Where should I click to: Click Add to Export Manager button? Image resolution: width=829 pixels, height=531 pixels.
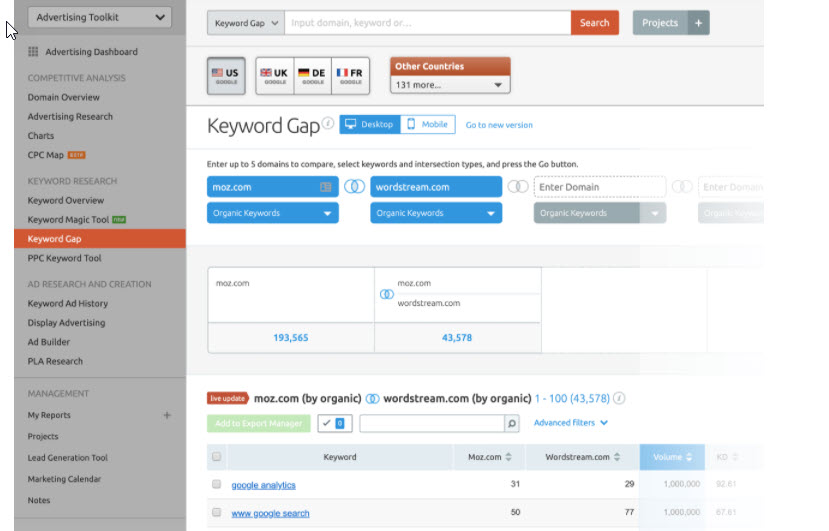pos(259,423)
